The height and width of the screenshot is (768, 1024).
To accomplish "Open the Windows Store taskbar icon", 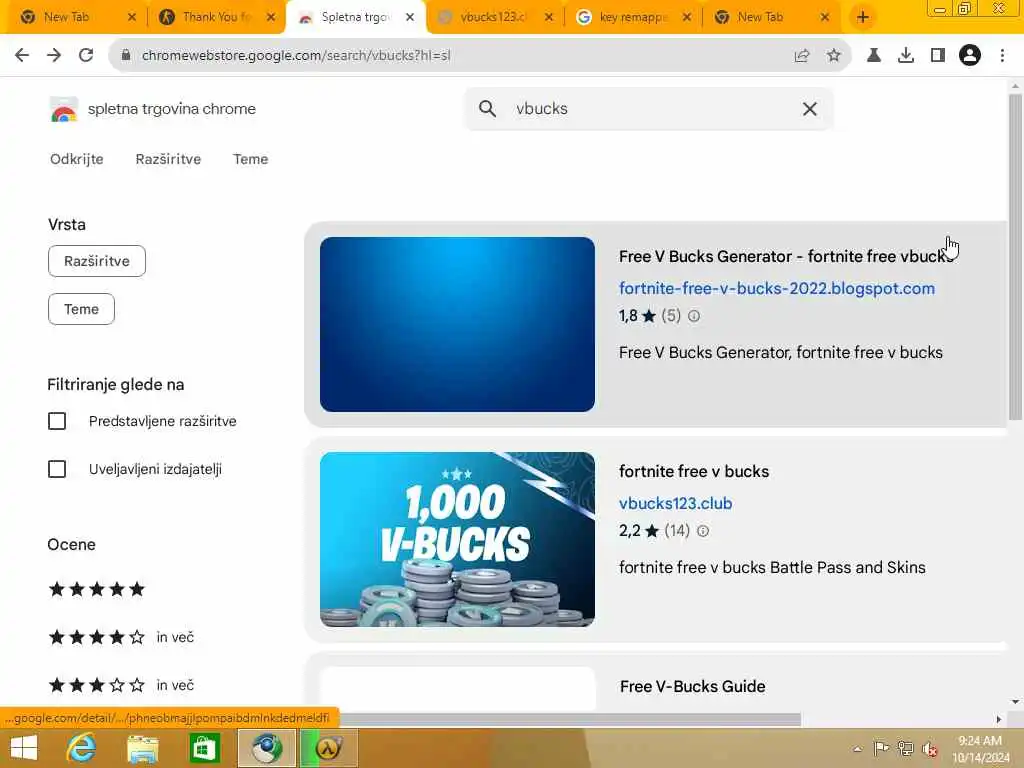I will 204,748.
